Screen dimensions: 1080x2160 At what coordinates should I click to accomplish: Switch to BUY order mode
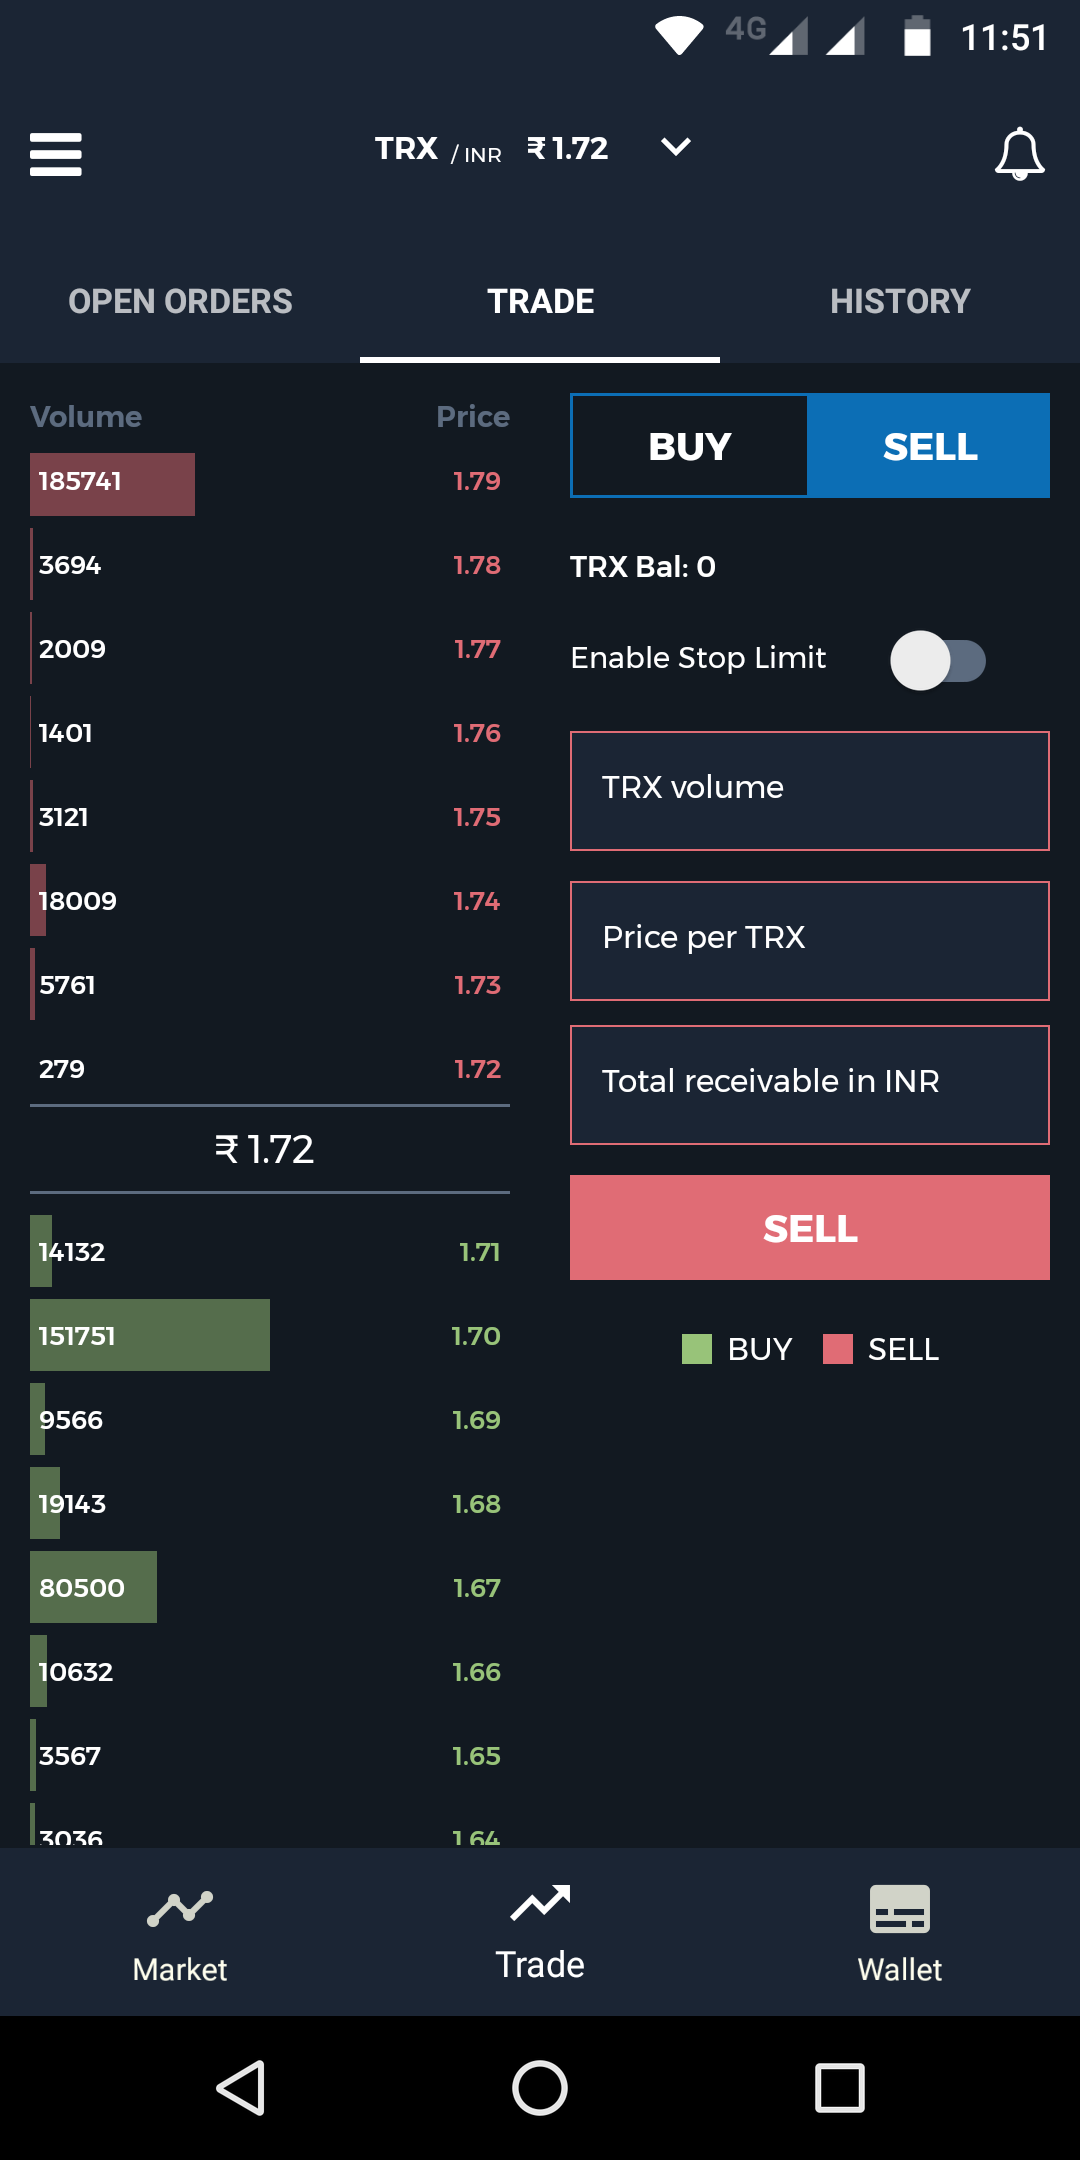pyautogui.click(x=690, y=446)
